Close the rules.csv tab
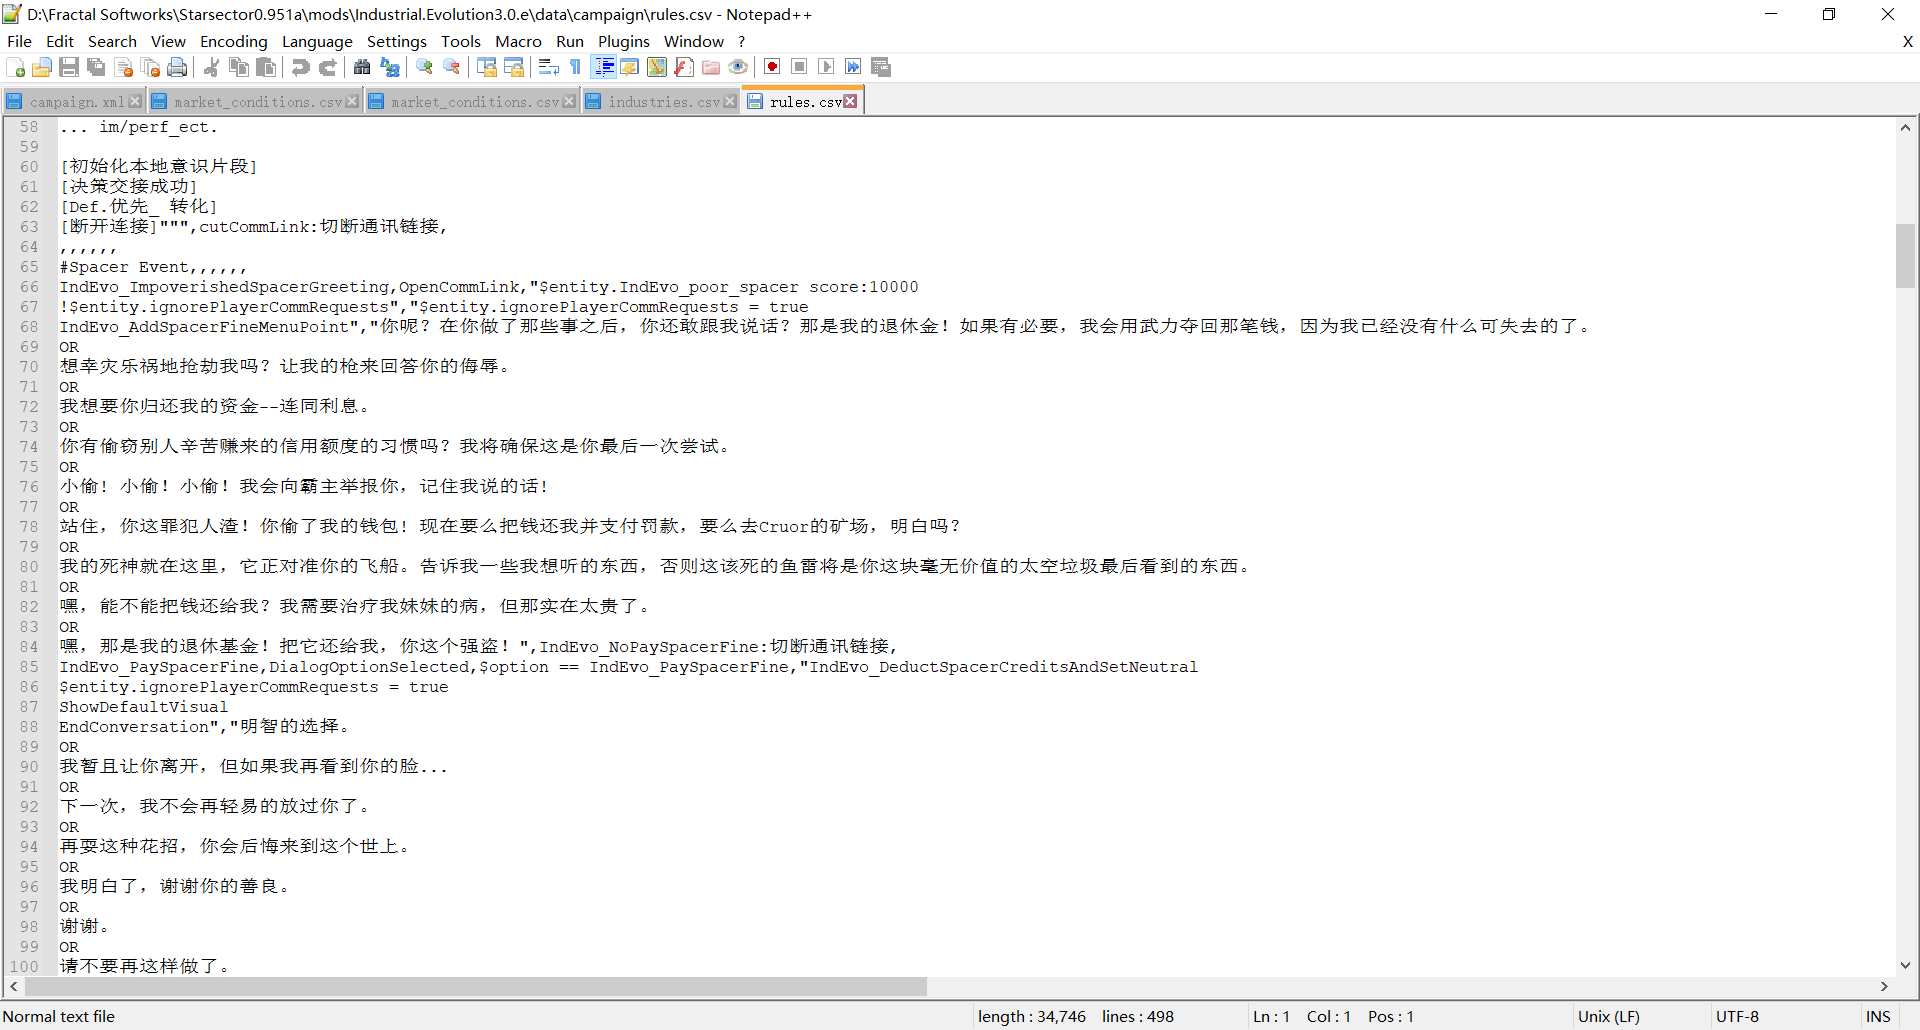 pyautogui.click(x=850, y=101)
